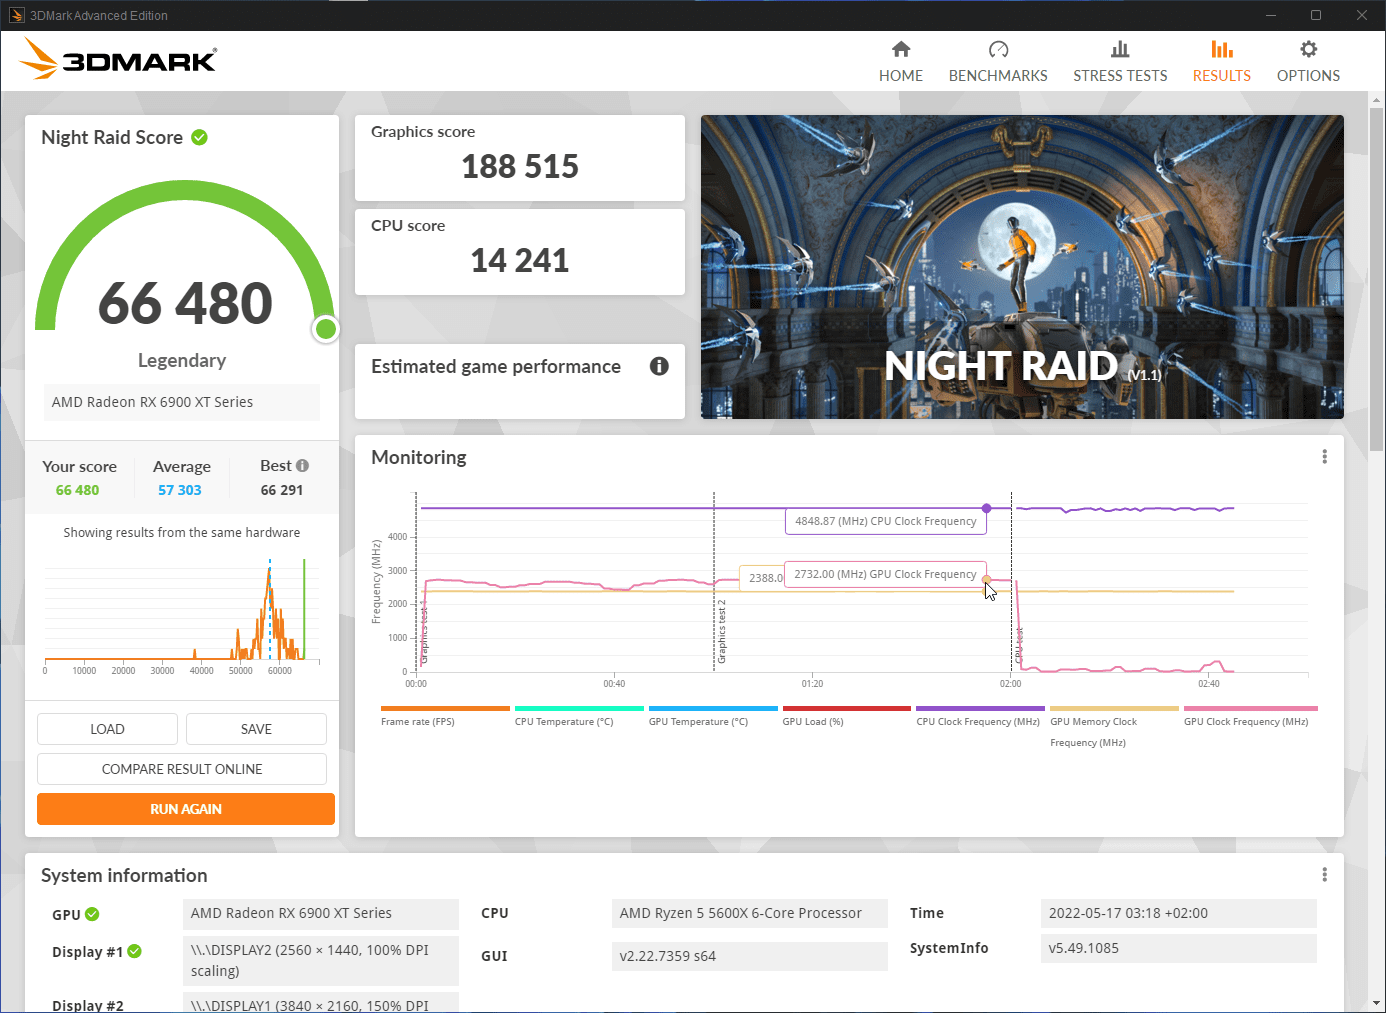Click the Benchmarks gauge icon
Image resolution: width=1386 pixels, height=1013 pixels.
(x=998, y=49)
